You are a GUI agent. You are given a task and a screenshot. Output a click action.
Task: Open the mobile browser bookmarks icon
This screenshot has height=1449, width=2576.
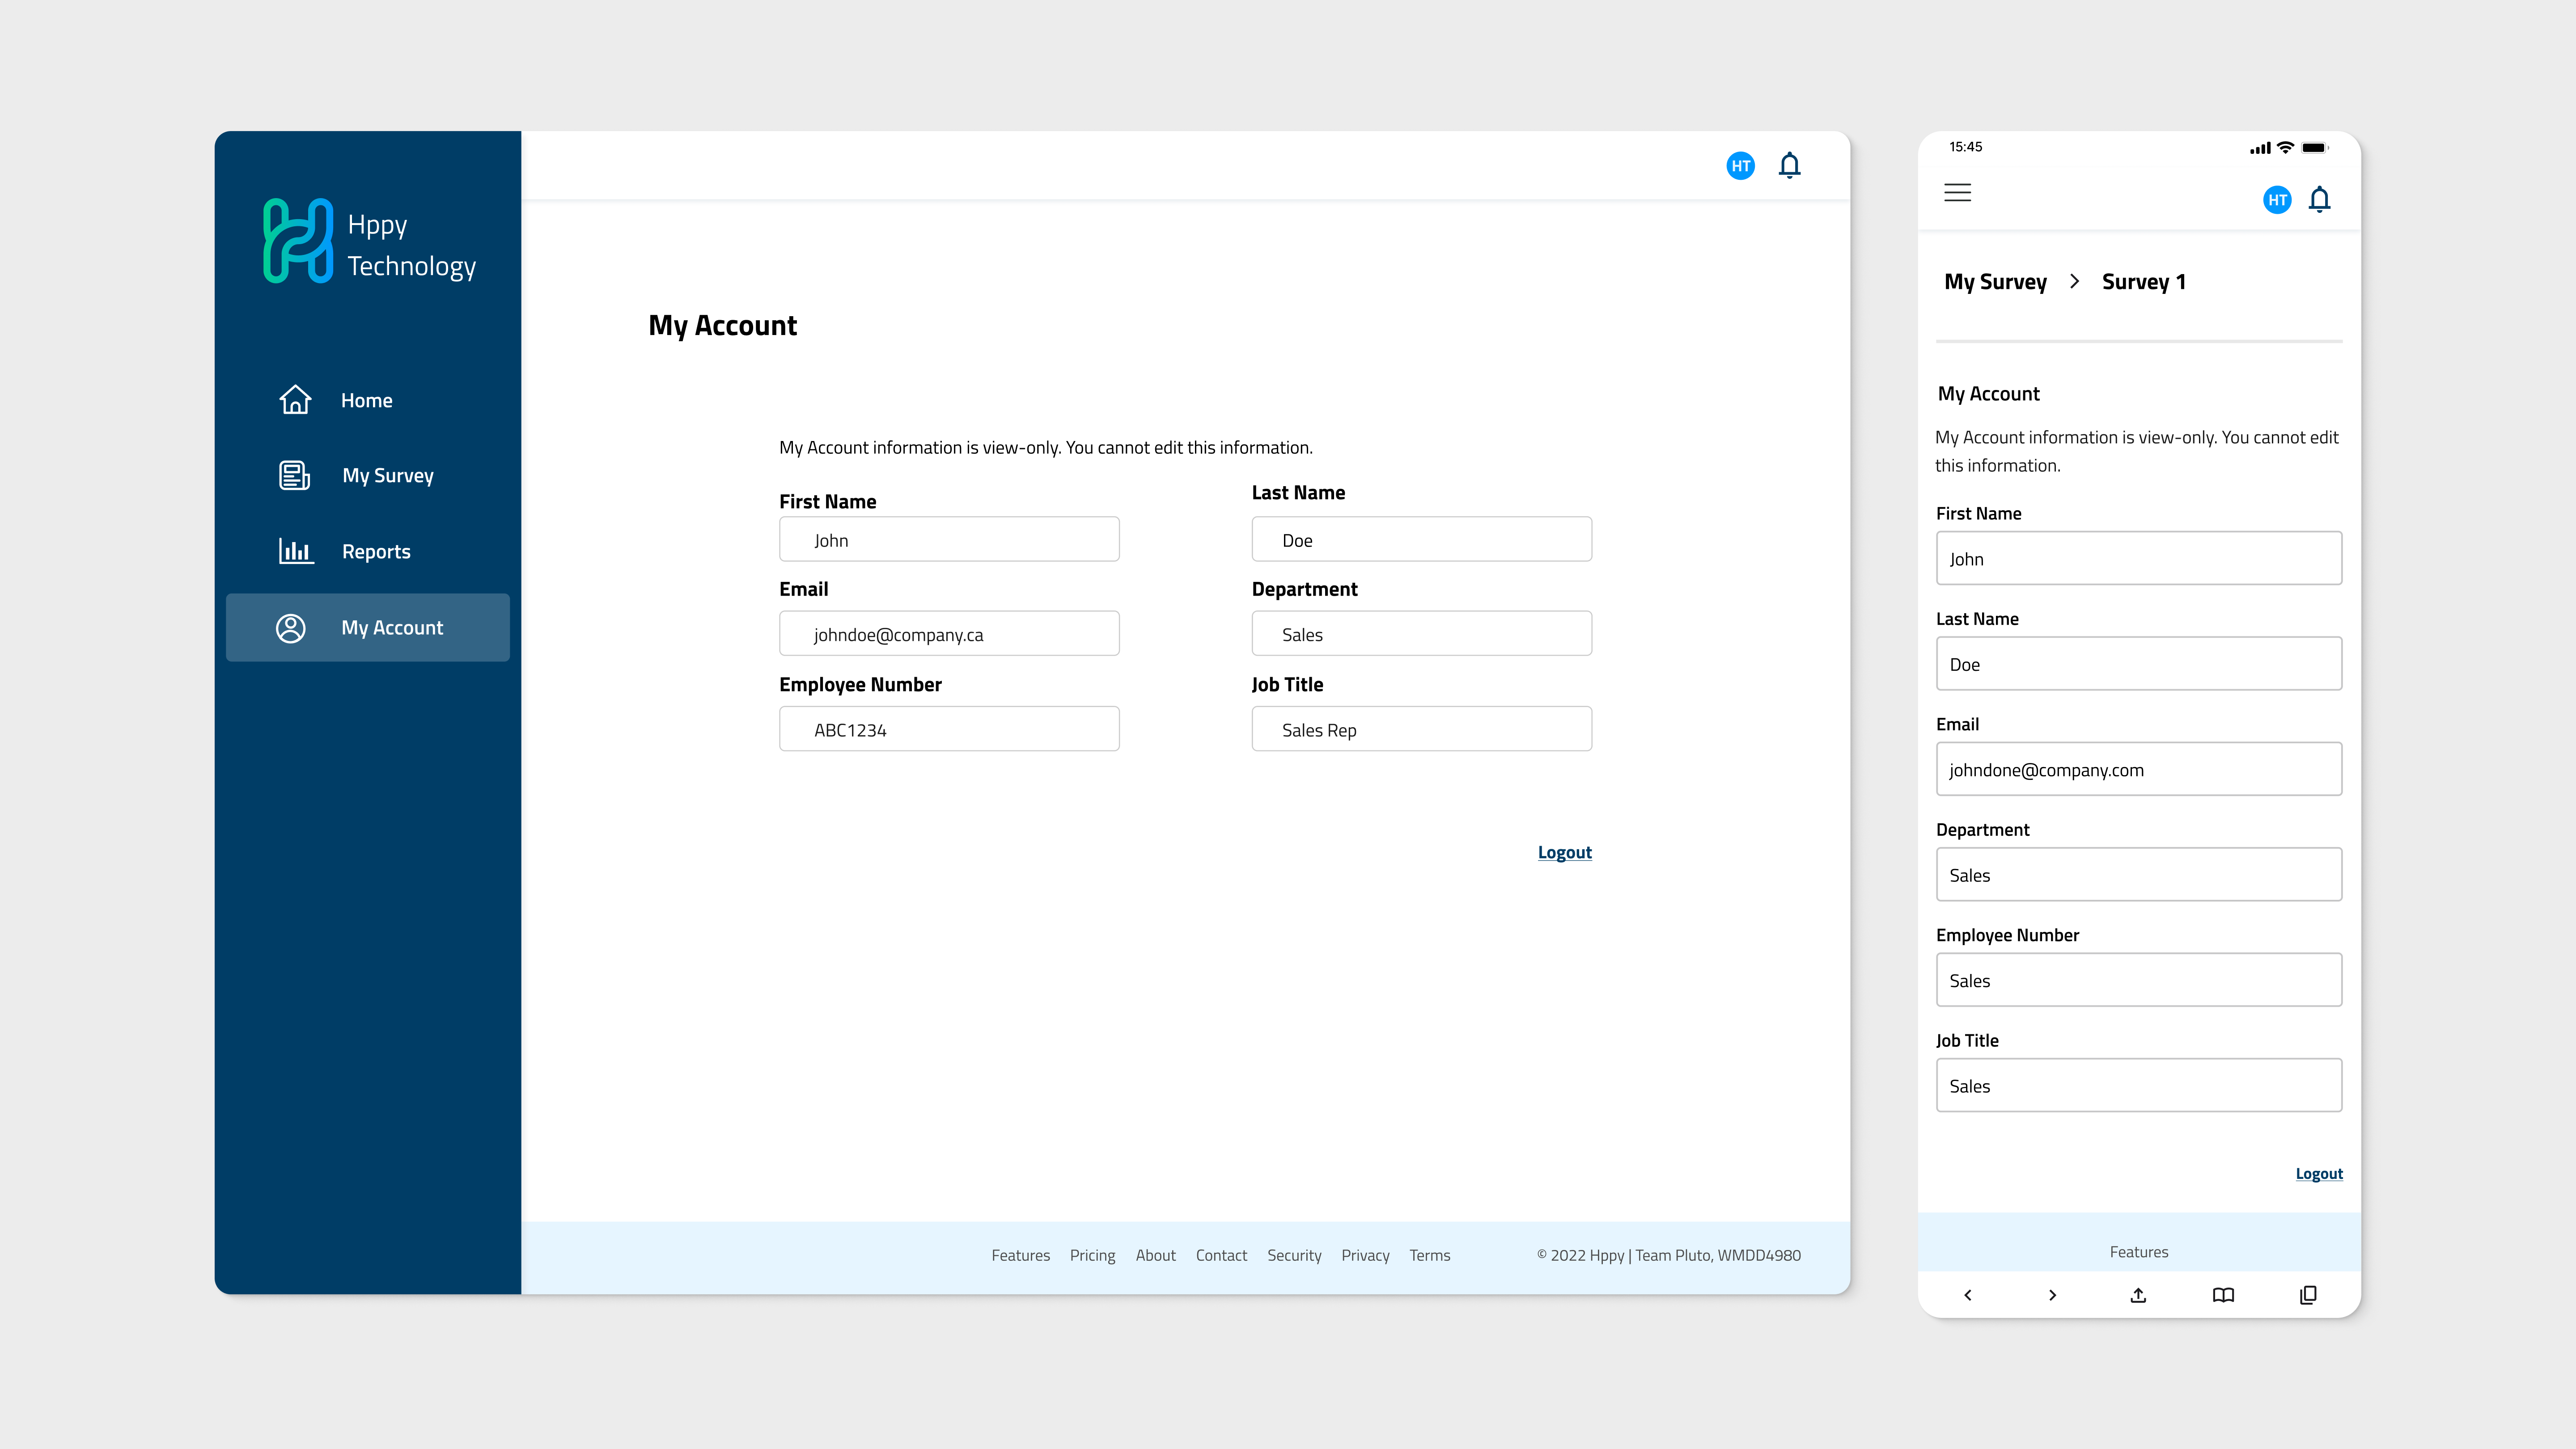coord(2223,1295)
